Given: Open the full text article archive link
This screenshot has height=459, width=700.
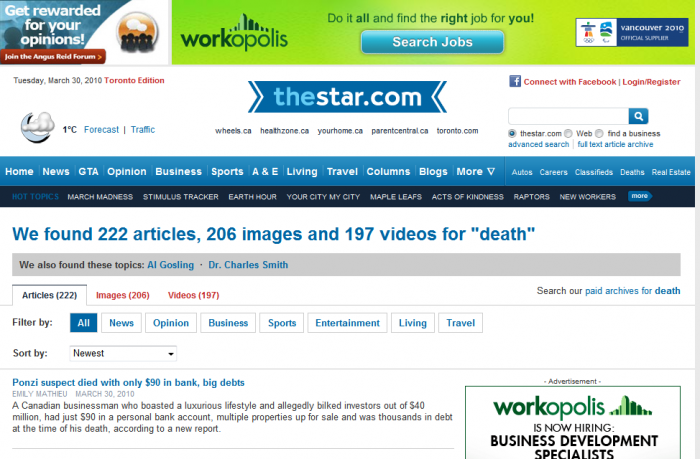Looking at the screenshot, I should pos(615,144).
